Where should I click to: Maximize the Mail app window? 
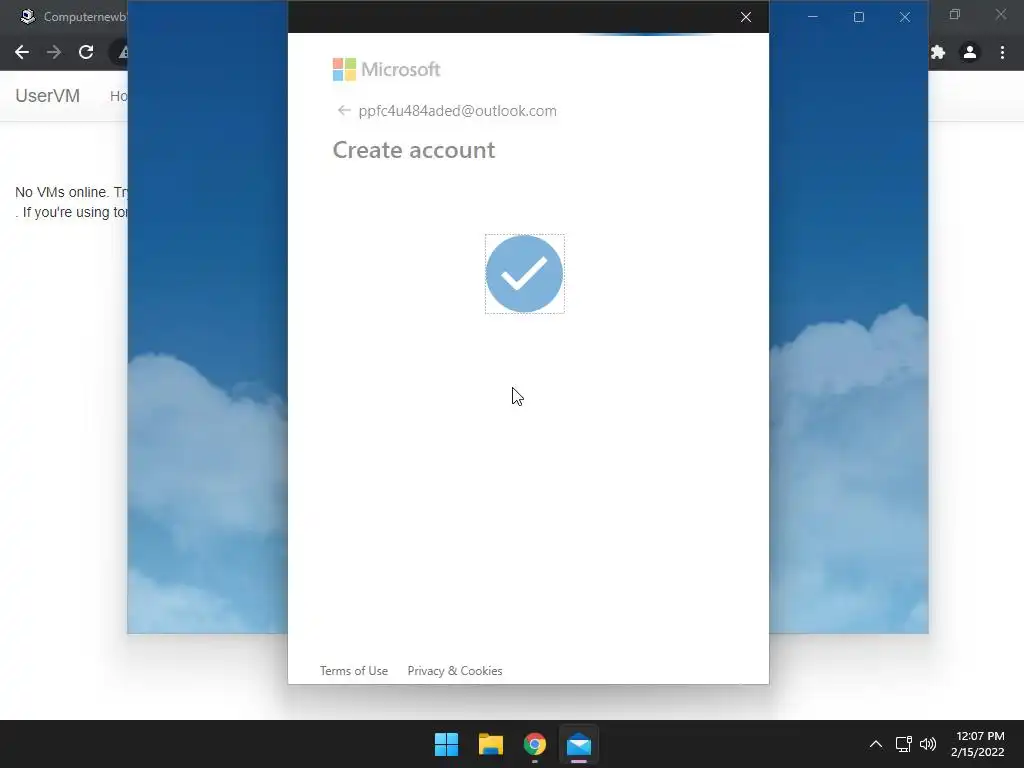point(859,17)
